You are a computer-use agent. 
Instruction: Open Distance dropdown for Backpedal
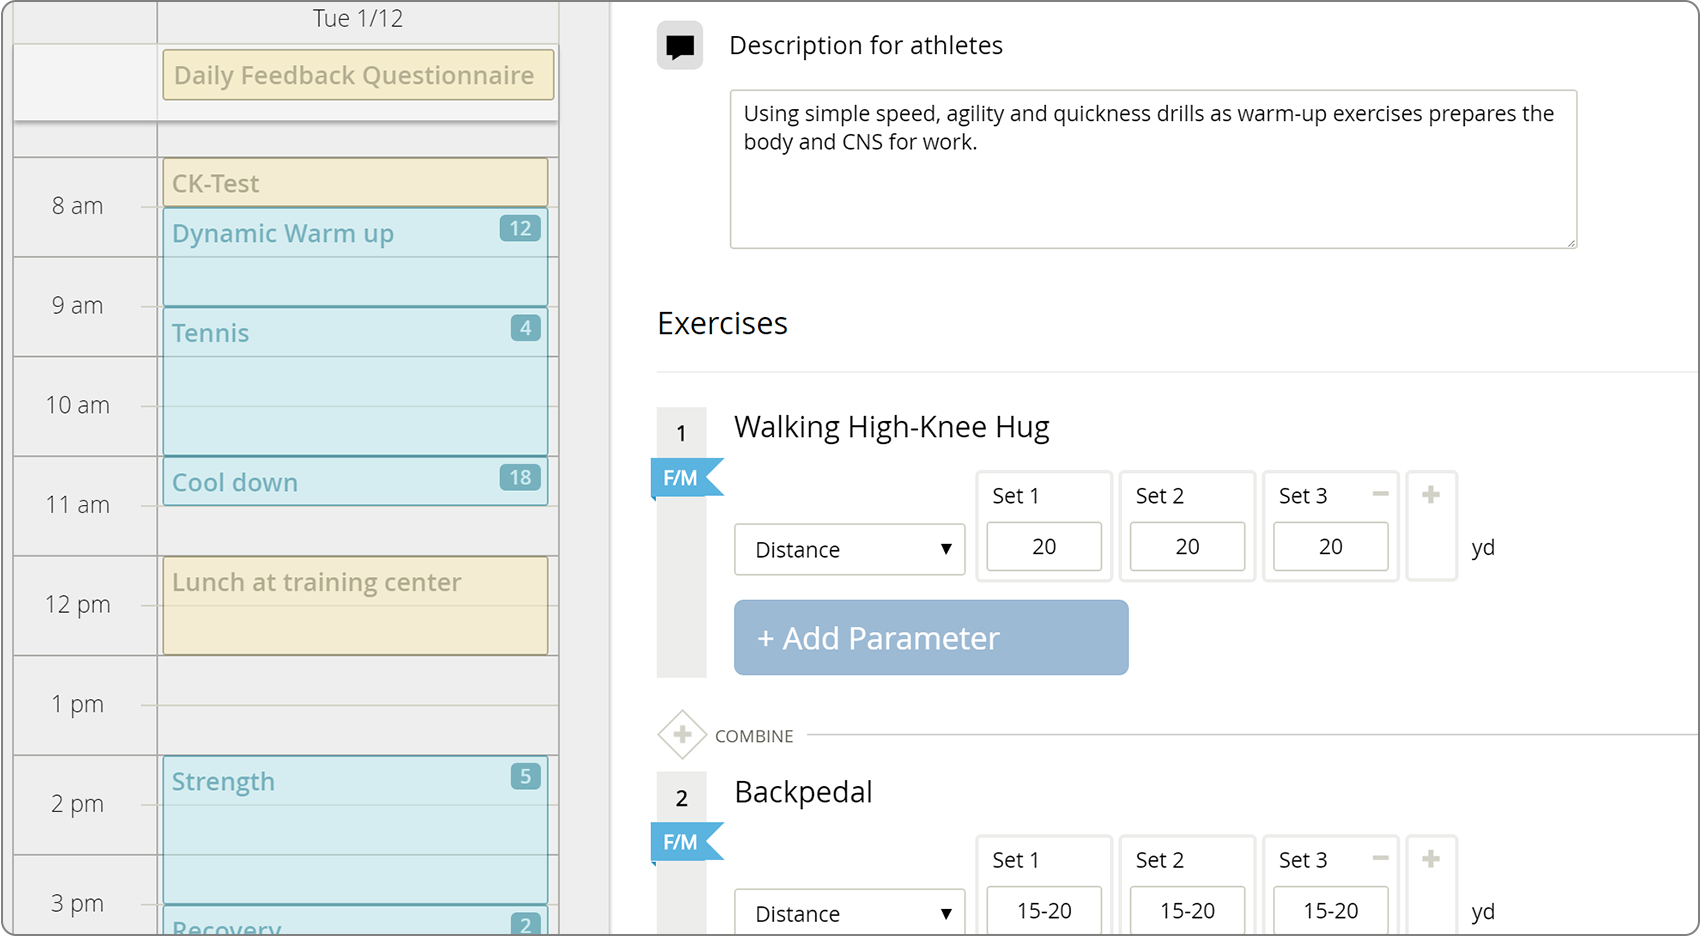(849, 912)
